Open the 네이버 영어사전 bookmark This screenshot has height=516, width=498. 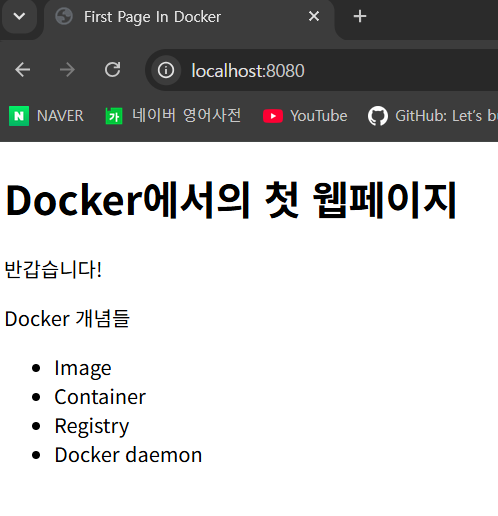173,116
